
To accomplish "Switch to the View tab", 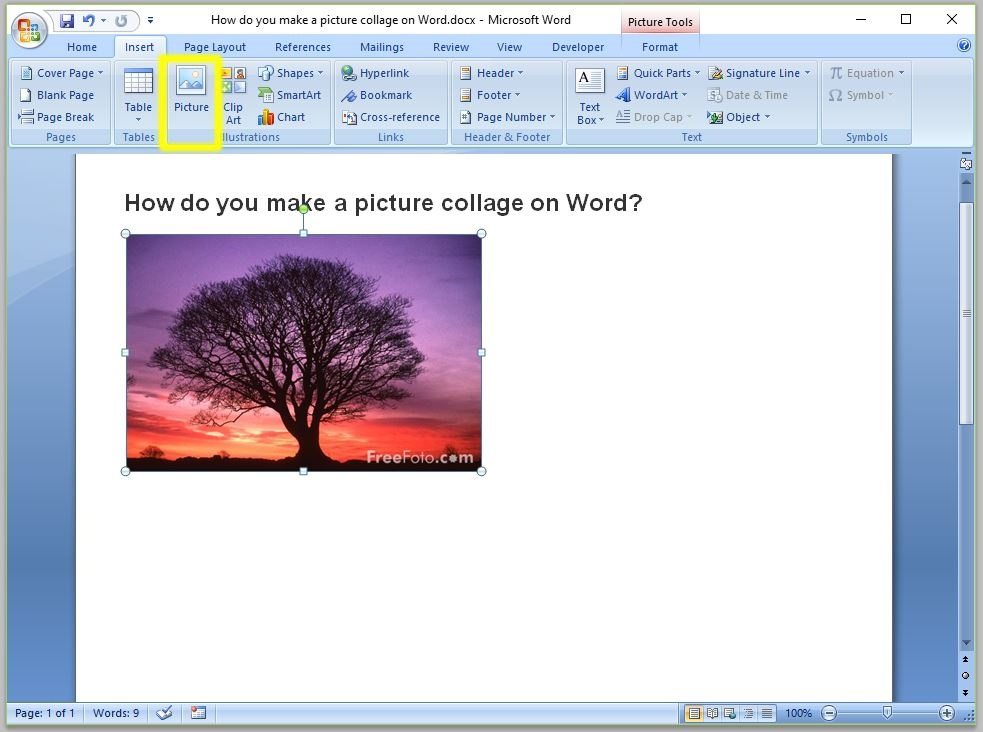I will 509,47.
